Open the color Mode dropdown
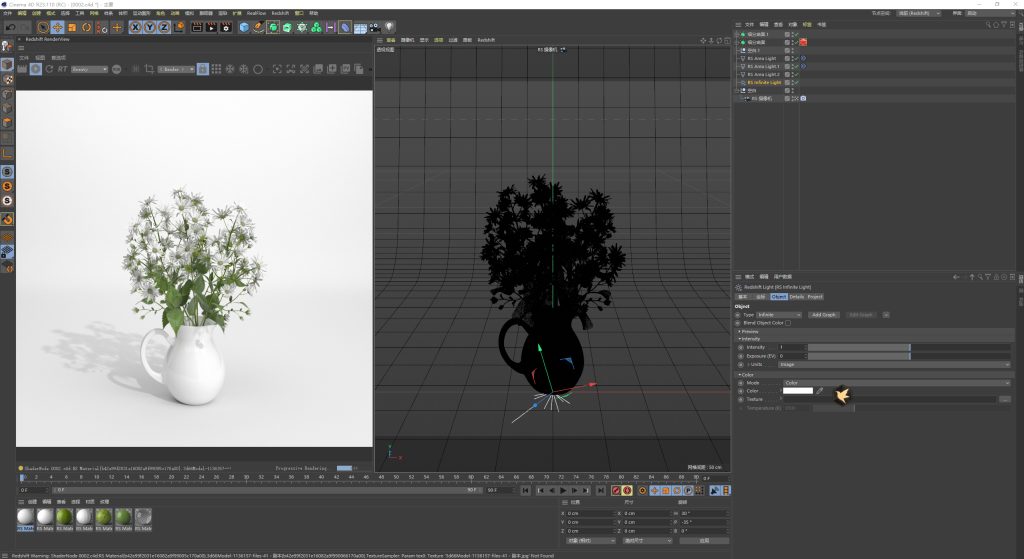 click(897, 383)
